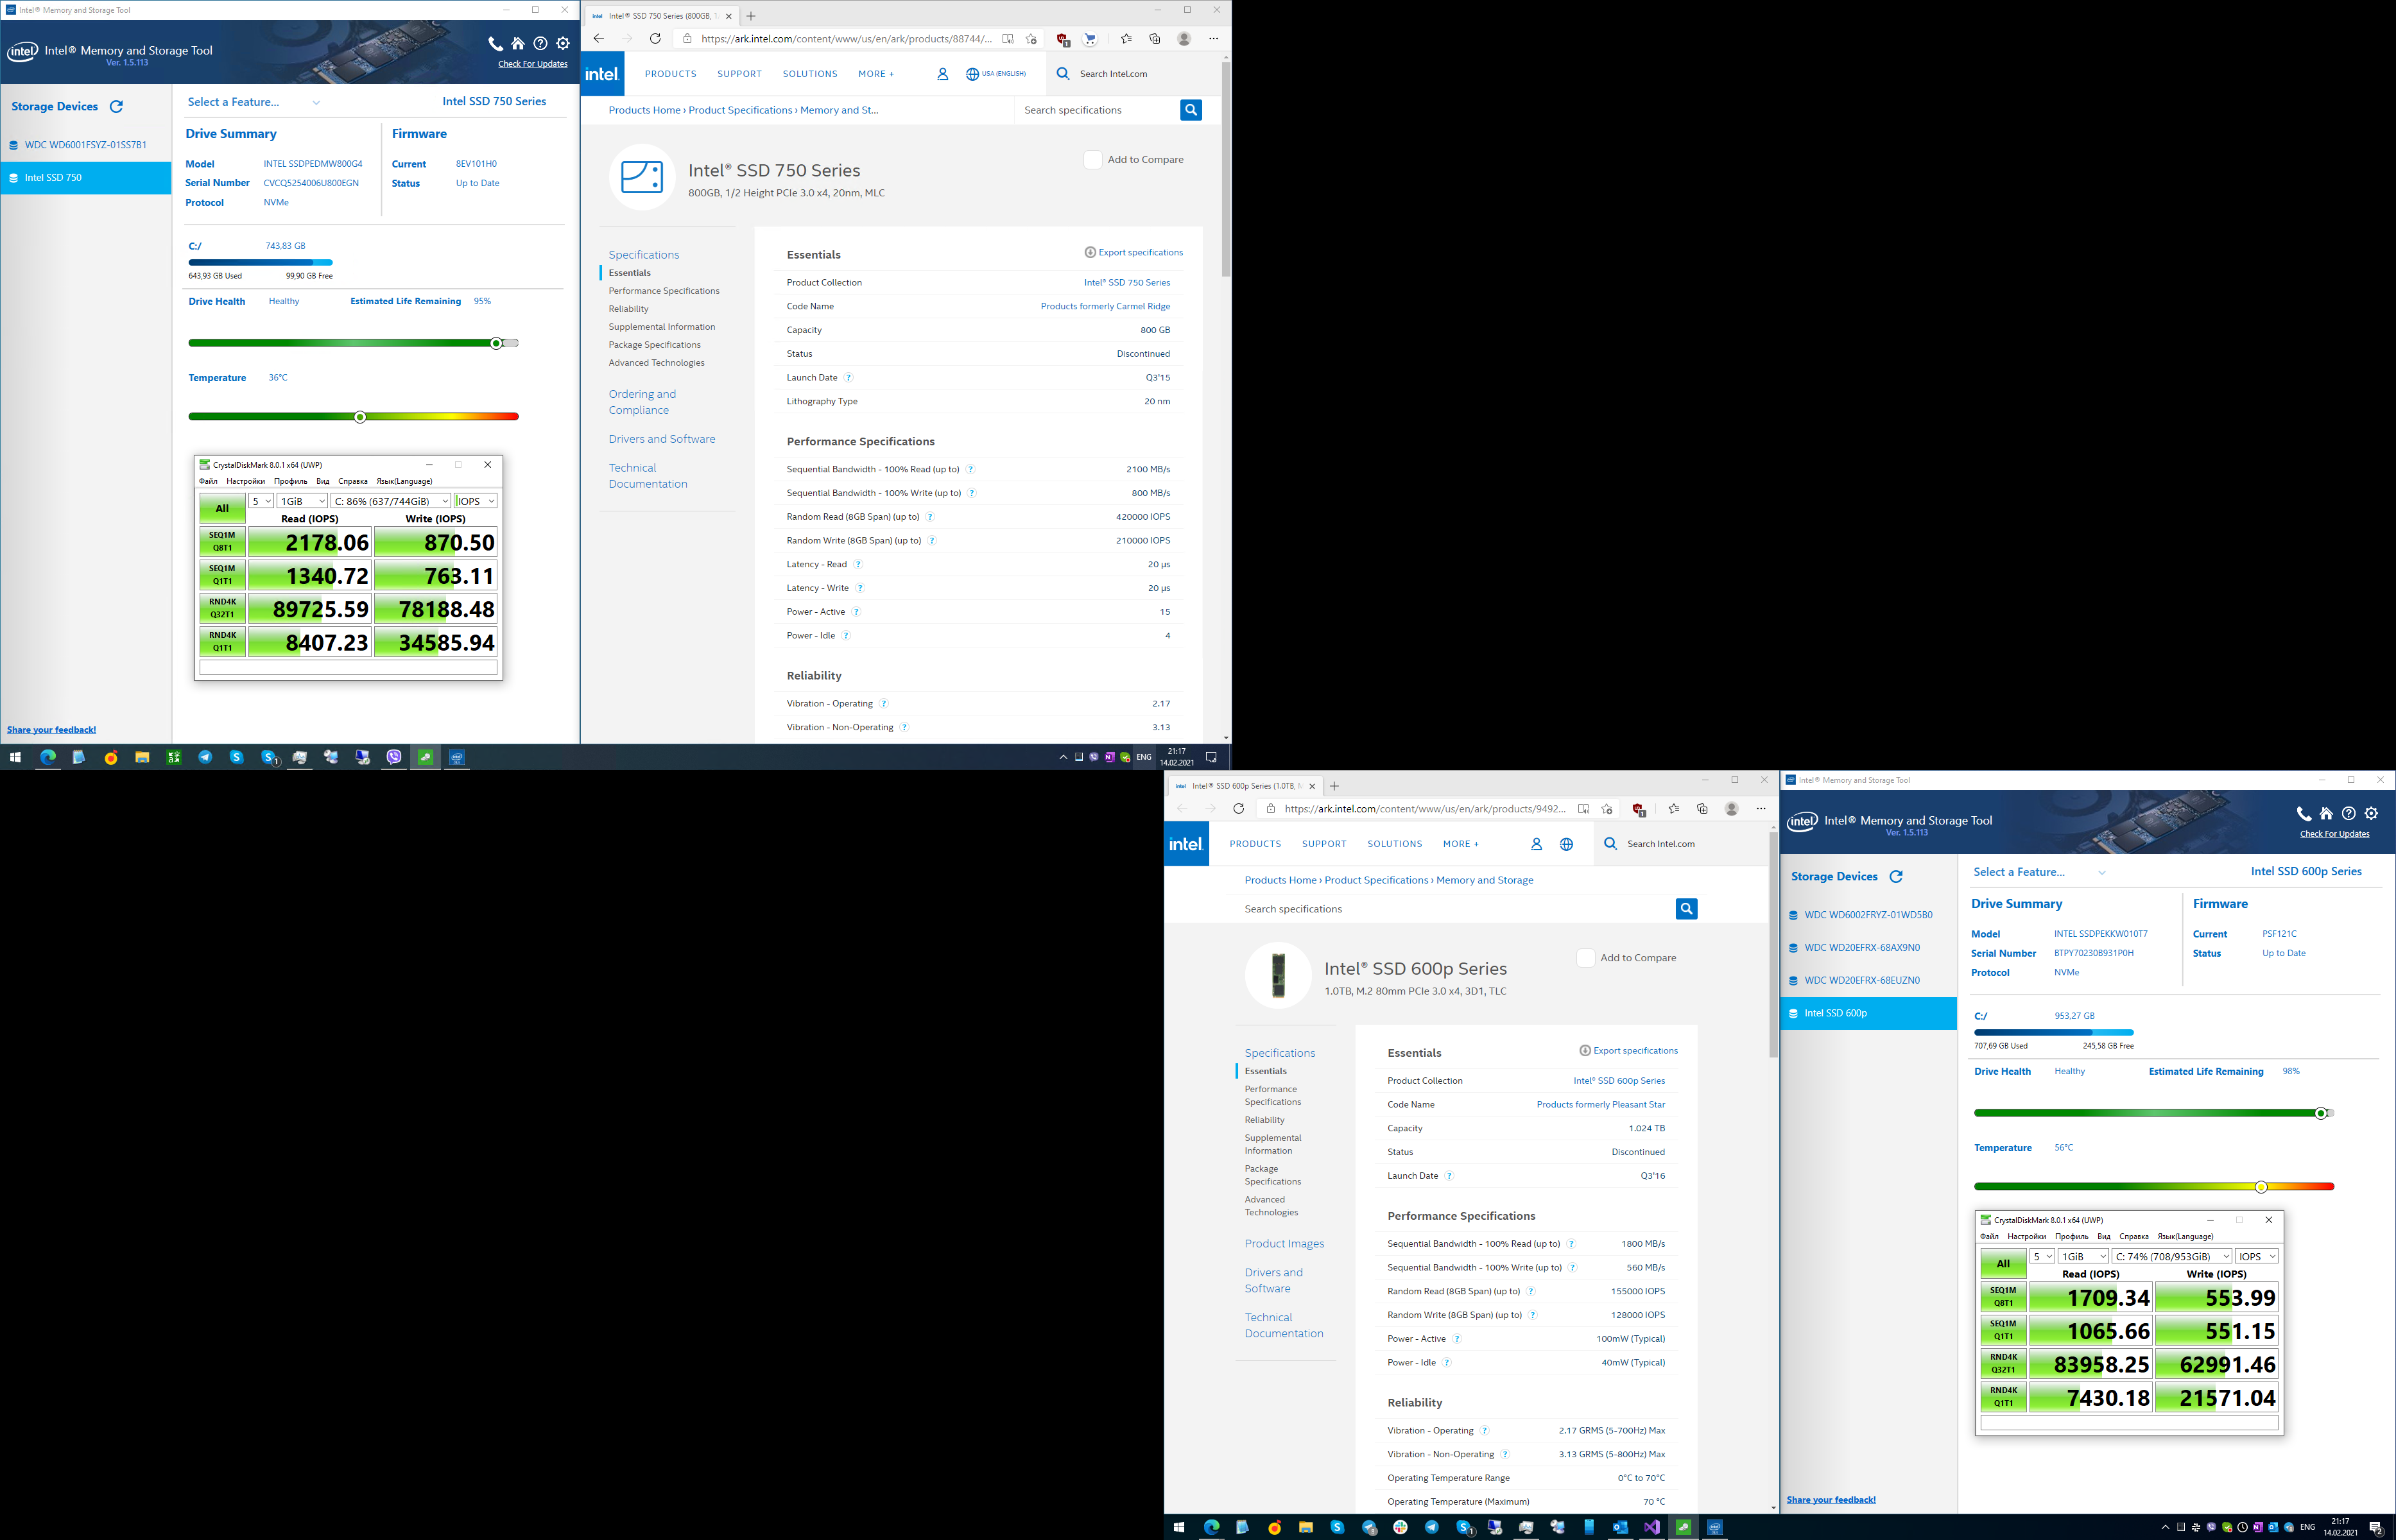2396x1540 pixels.
Task: Click help icon next to Launch Date Q3'15
Action: point(848,378)
